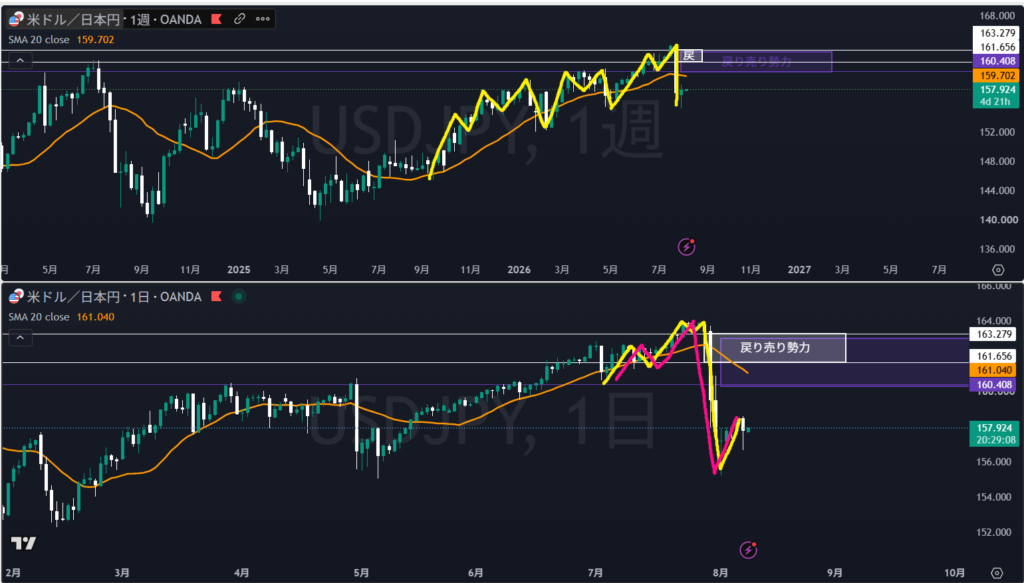Click the red flag icon on weekly chart
The height and width of the screenshot is (583, 1024).
[x=216, y=20]
